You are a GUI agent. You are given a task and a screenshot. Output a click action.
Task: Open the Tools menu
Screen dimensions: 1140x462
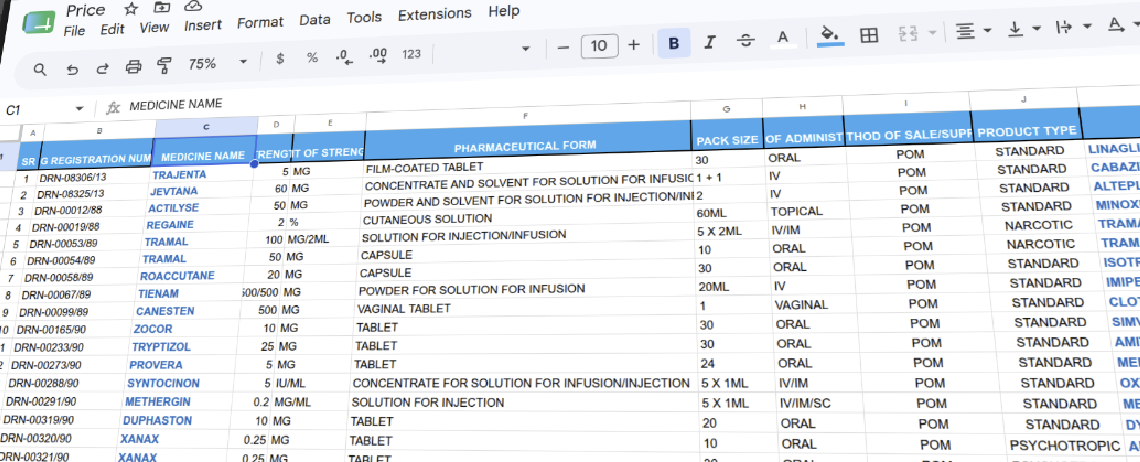364,17
